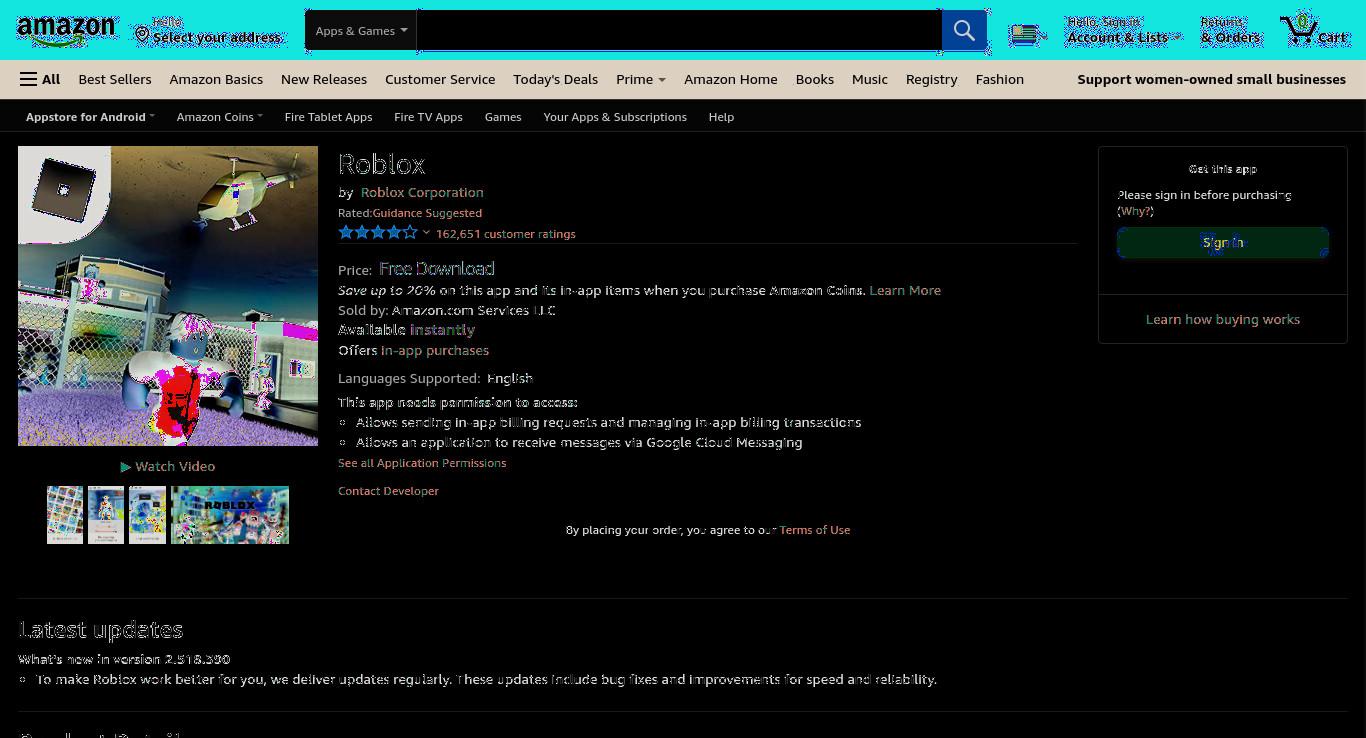Open the Help tab
Viewport: 1366px width, 738px height.
[721, 117]
